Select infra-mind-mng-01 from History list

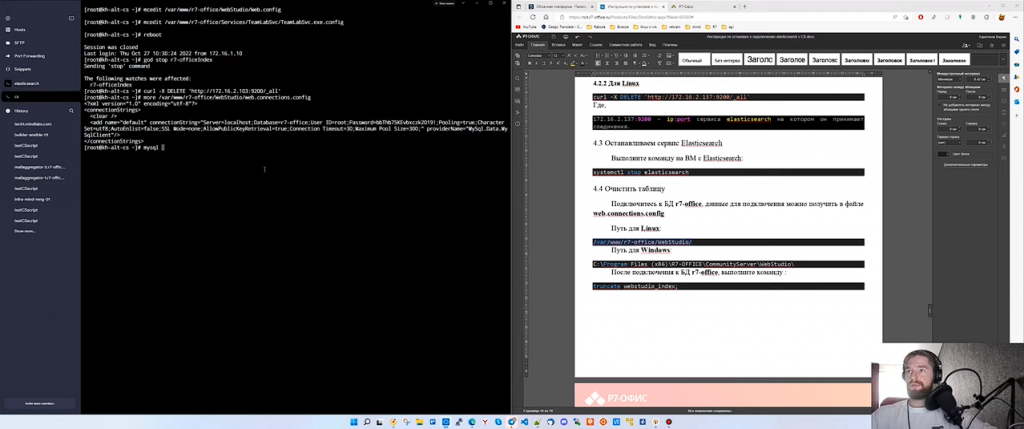point(32,199)
